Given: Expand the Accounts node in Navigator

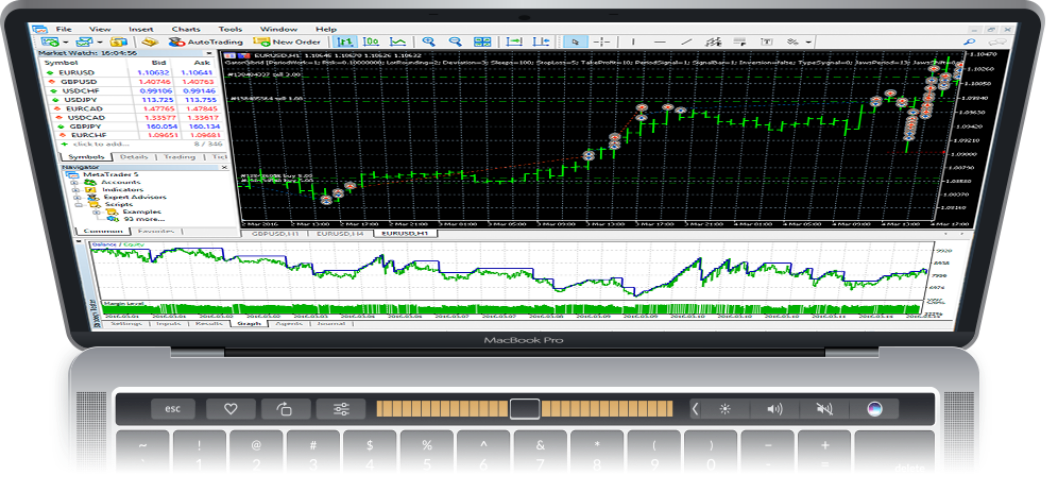Looking at the screenshot, I should coord(75,183).
